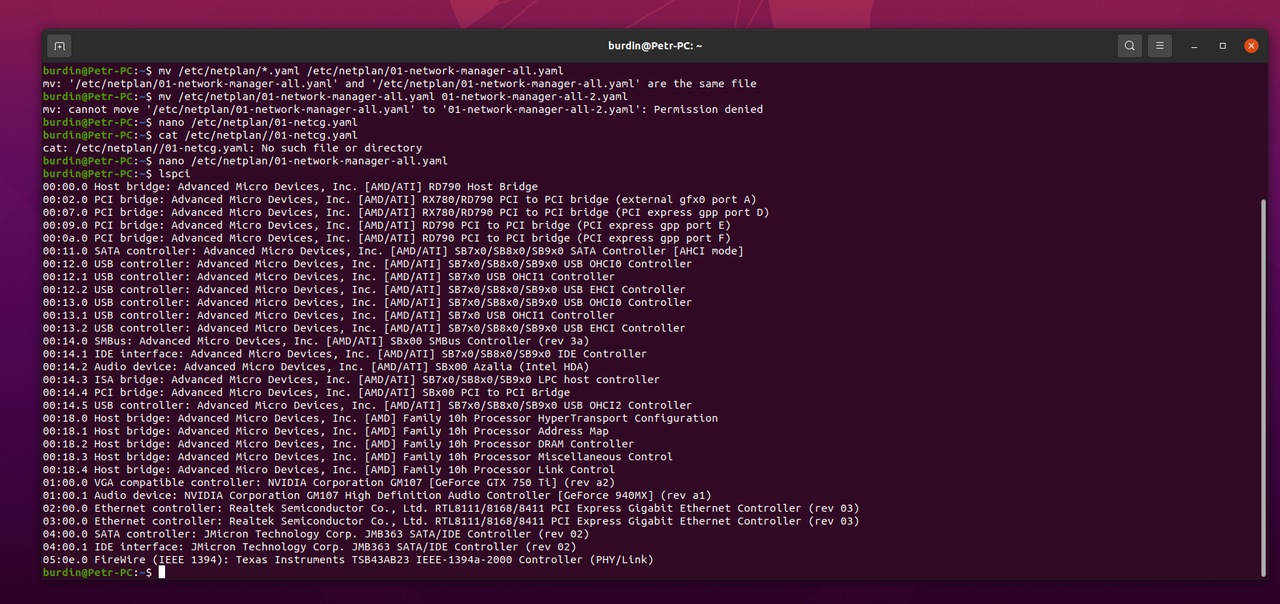Open a new terminal tab
The height and width of the screenshot is (604, 1280).
click(x=59, y=46)
